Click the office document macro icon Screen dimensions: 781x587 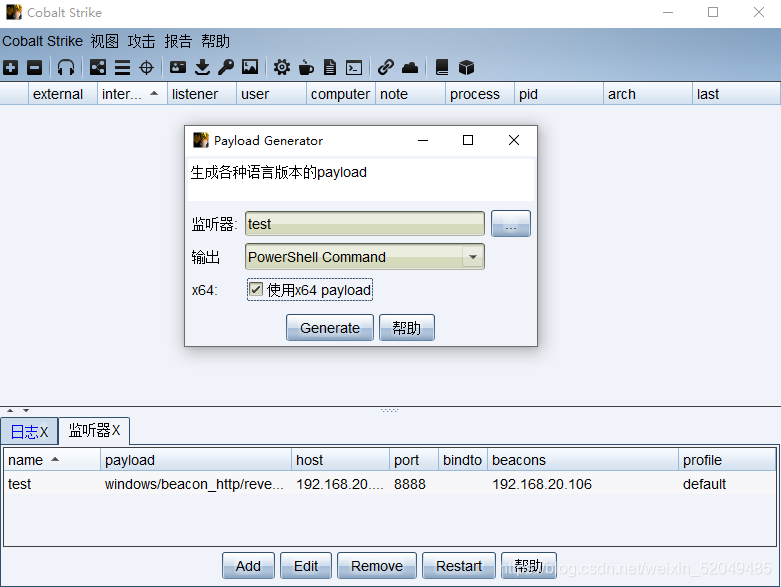coord(330,67)
